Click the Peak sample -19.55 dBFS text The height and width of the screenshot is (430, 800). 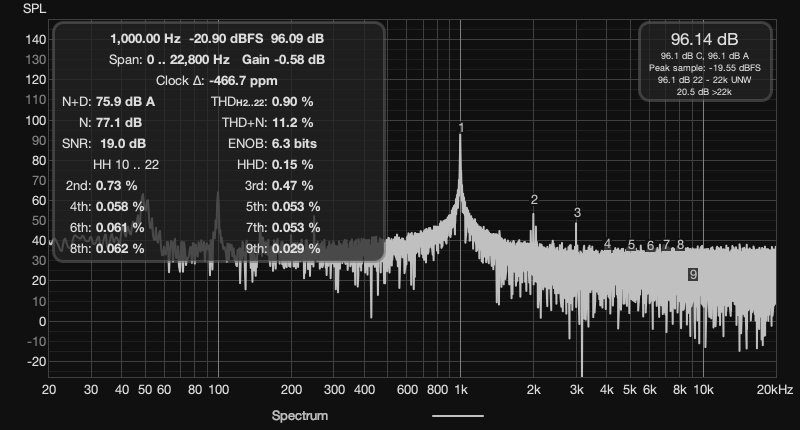[x=705, y=67]
